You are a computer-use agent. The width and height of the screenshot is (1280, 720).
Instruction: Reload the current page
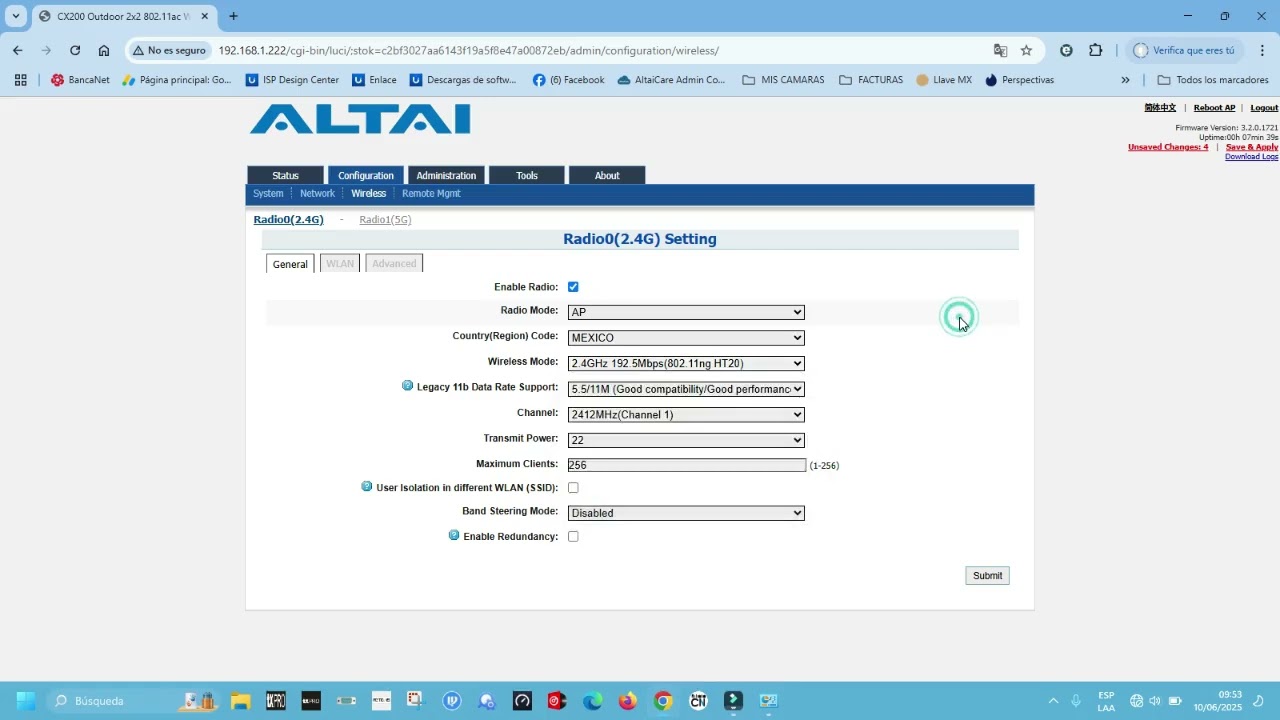(75, 50)
